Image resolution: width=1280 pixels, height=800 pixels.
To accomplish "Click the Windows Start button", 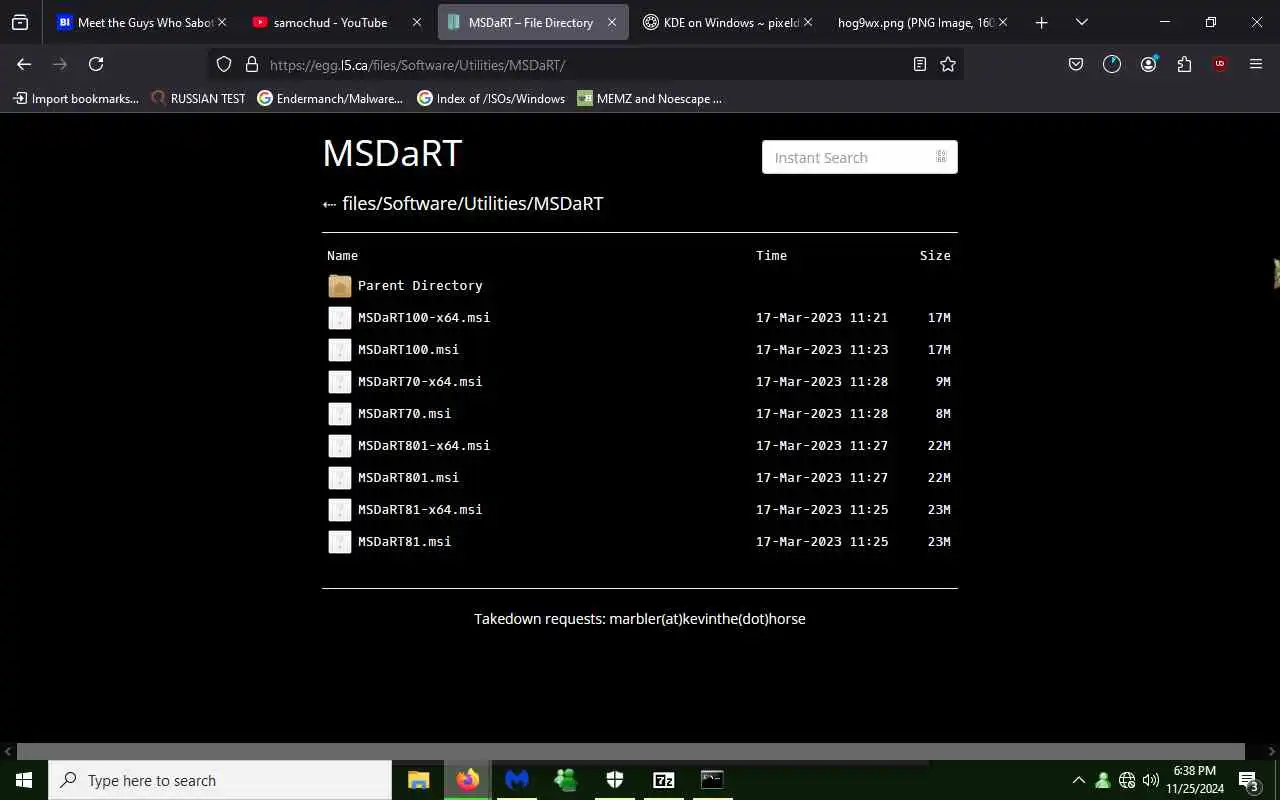I will coord(24,780).
